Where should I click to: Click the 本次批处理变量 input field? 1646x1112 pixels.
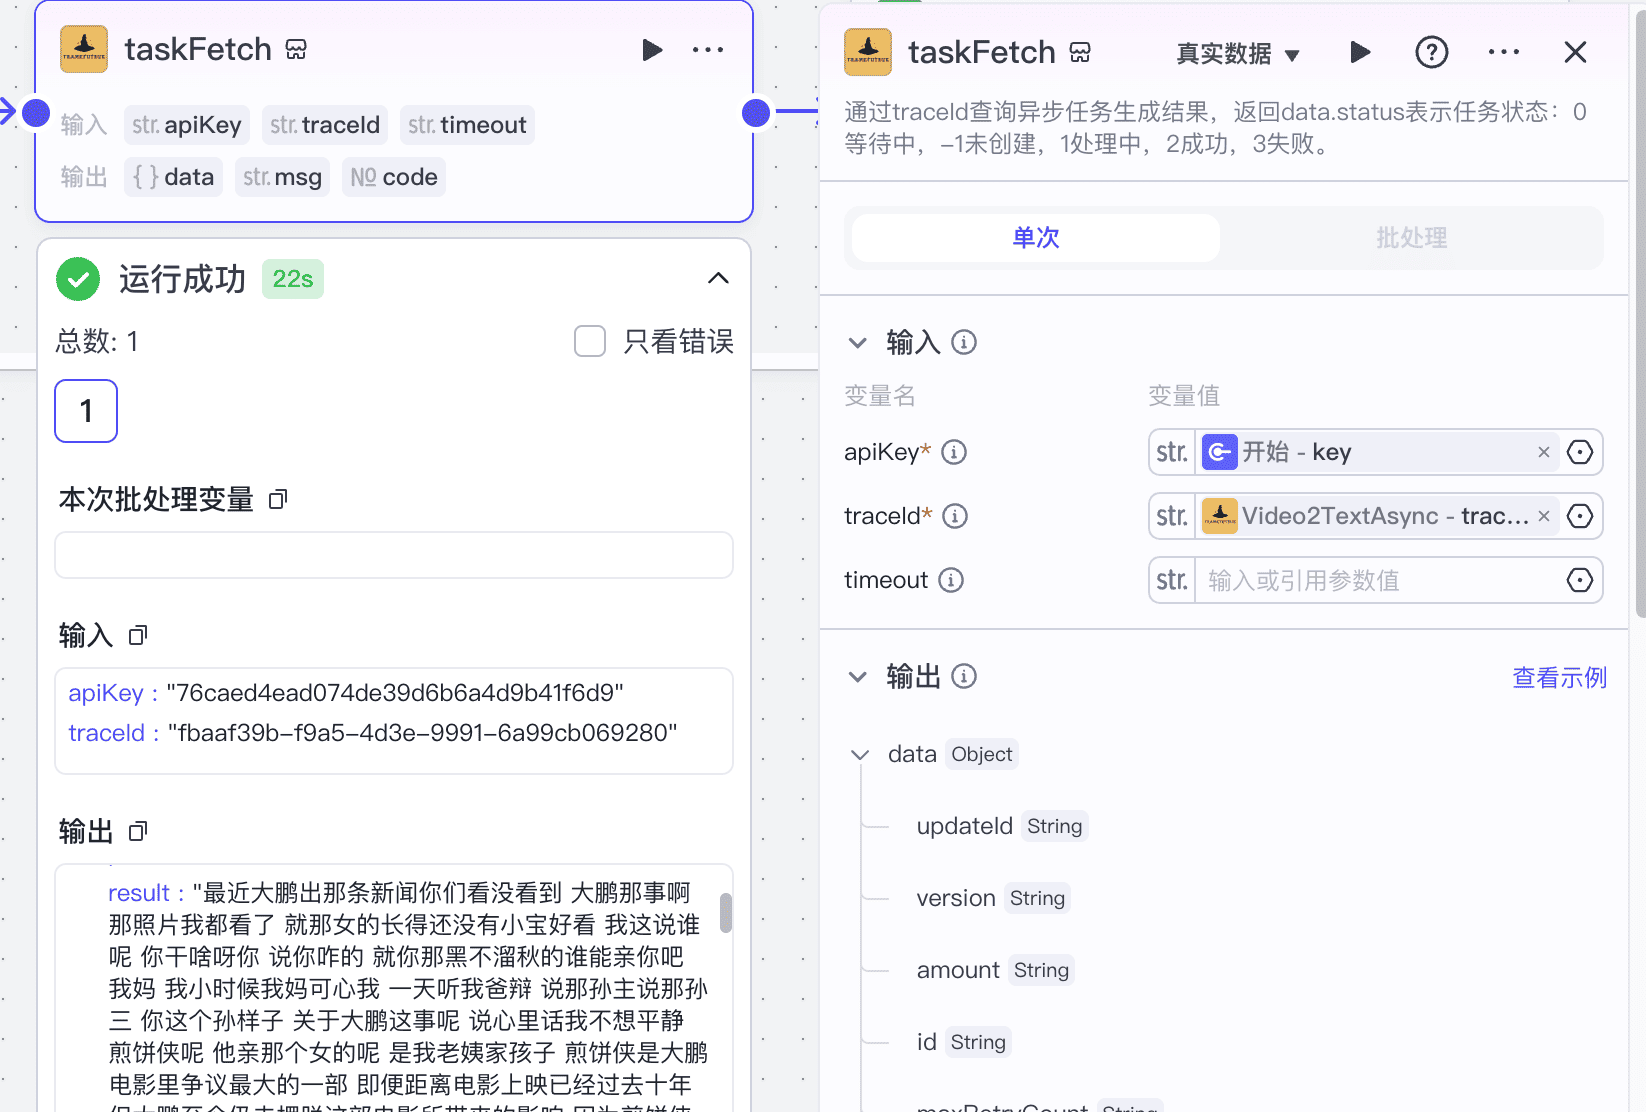coord(393,555)
